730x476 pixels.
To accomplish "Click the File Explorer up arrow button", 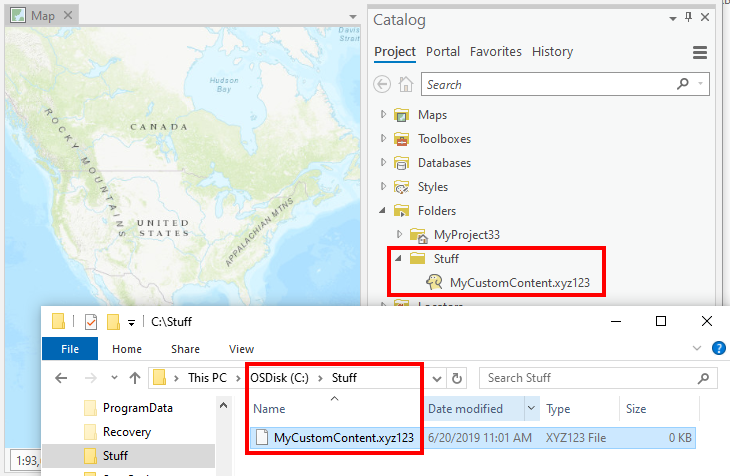I will point(134,378).
